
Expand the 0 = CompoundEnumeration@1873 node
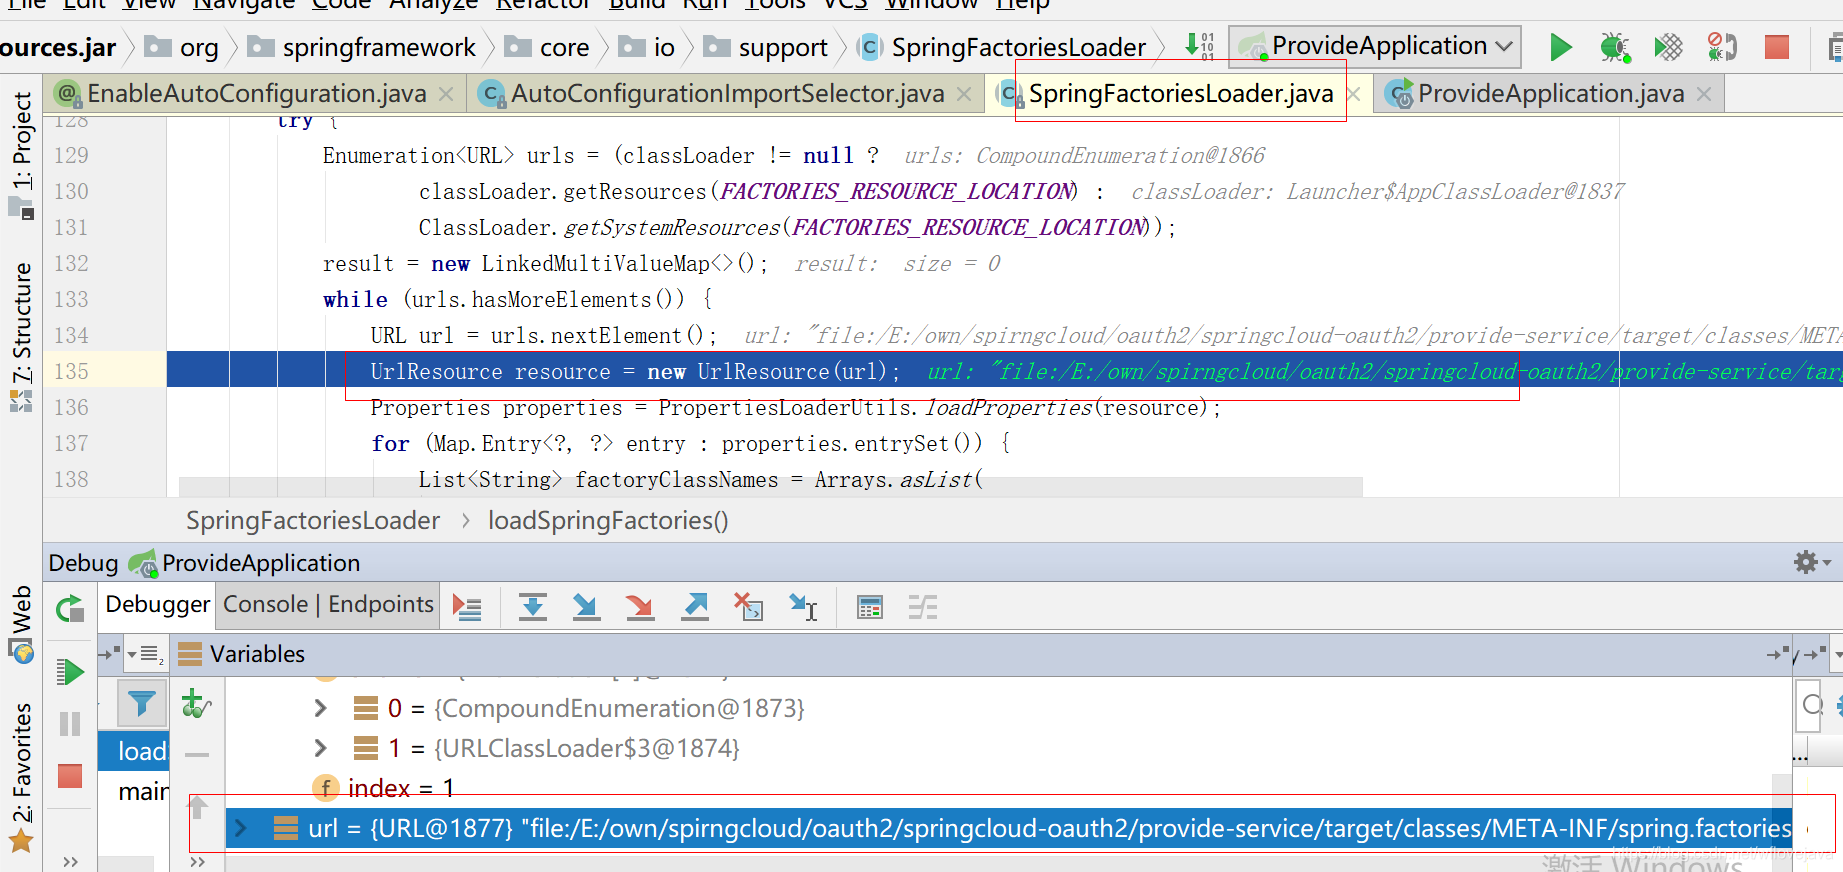(x=320, y=708)
